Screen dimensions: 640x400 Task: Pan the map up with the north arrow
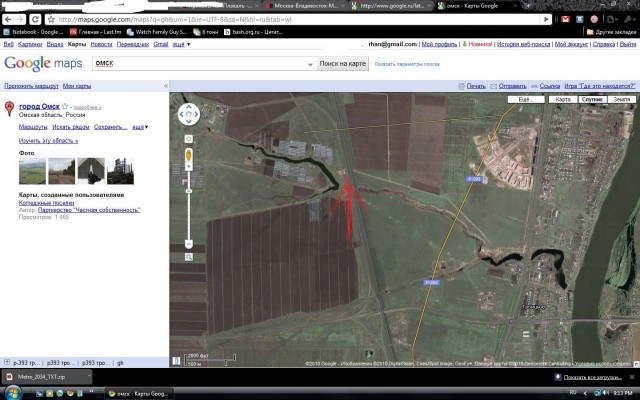point(189,107)
